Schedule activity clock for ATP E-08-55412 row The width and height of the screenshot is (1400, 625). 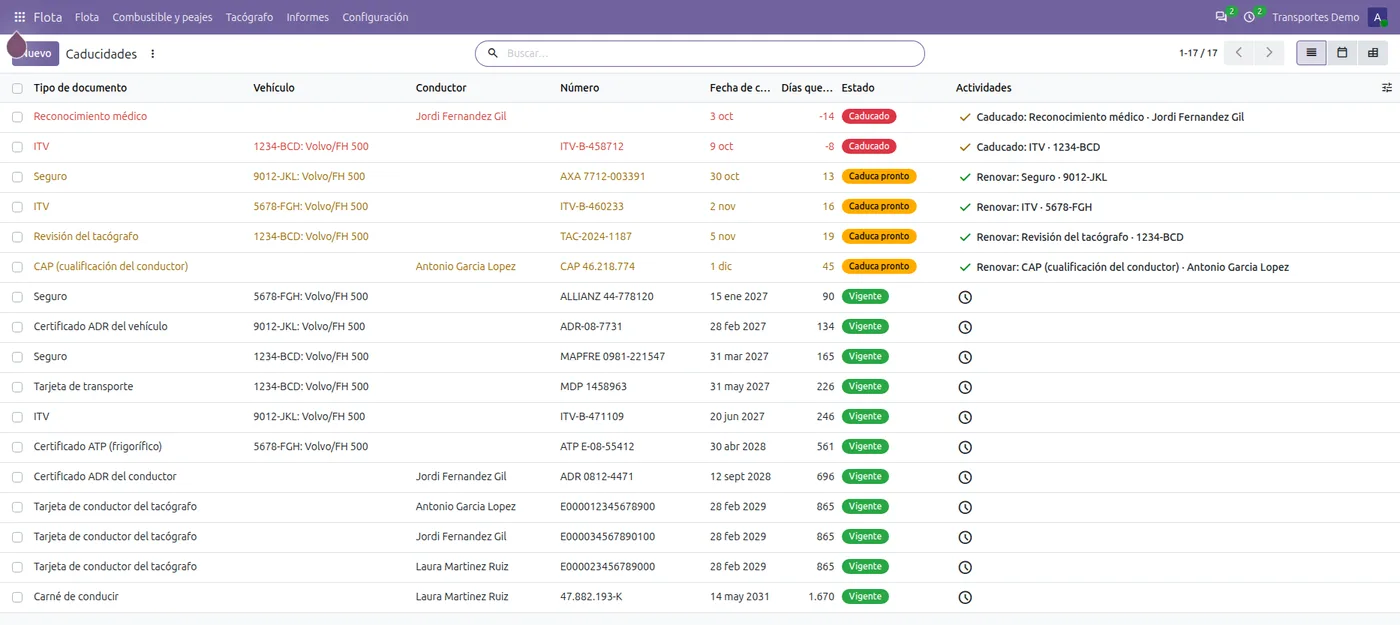[965, 447]
